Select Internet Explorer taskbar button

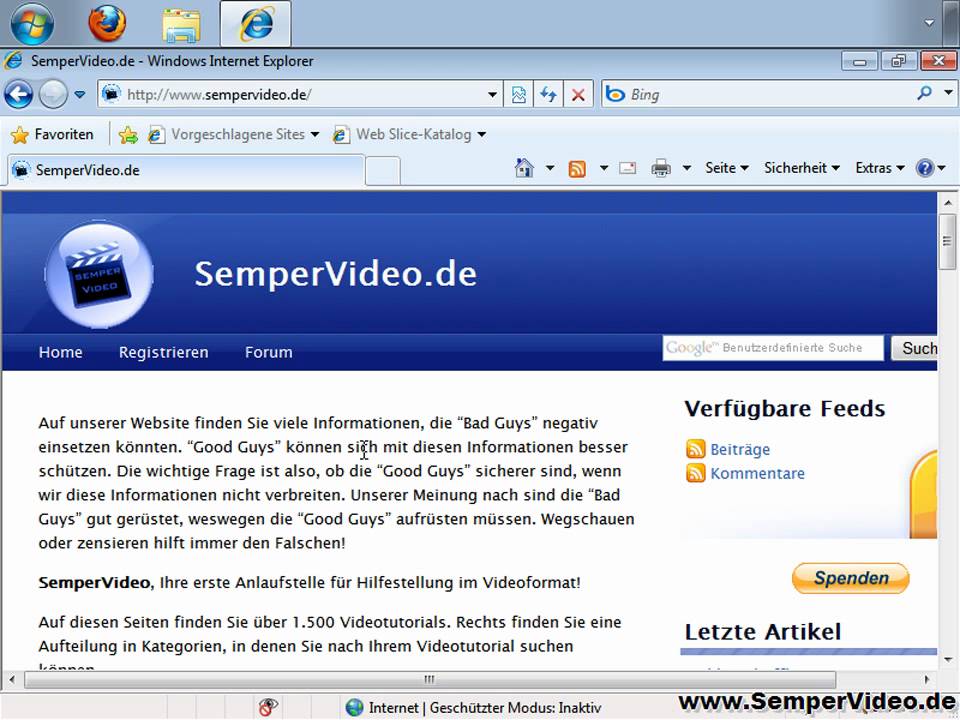tap(255, 23)
